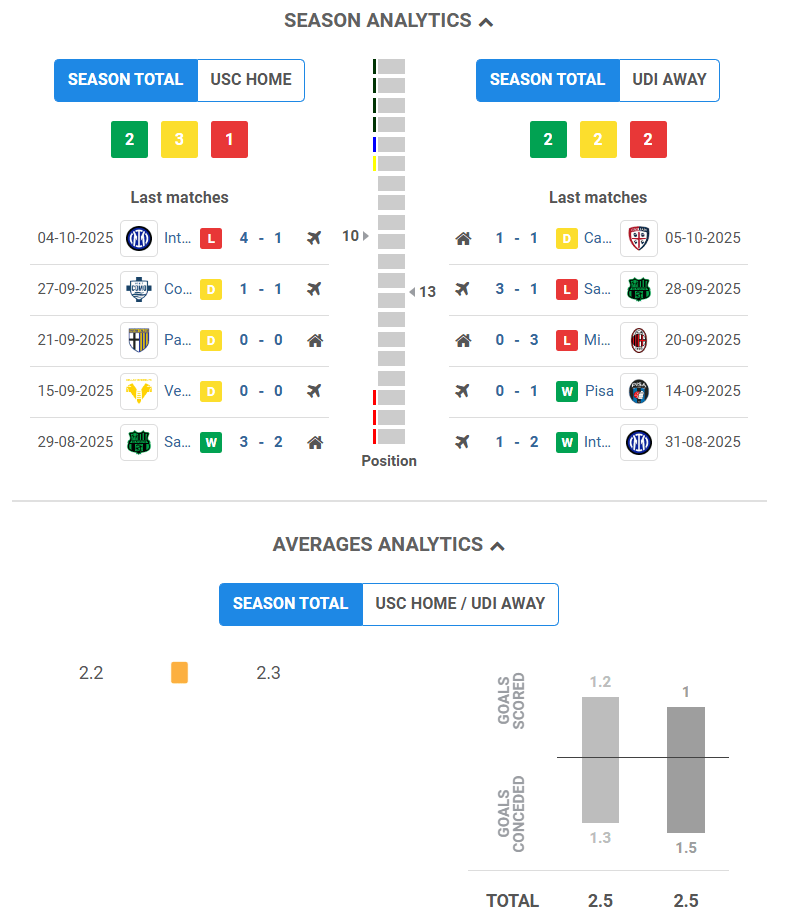Switch right panel to UDI AWAY
This screenshot has height=918, width=805.
pyautogui.click(x=669, y=80)
